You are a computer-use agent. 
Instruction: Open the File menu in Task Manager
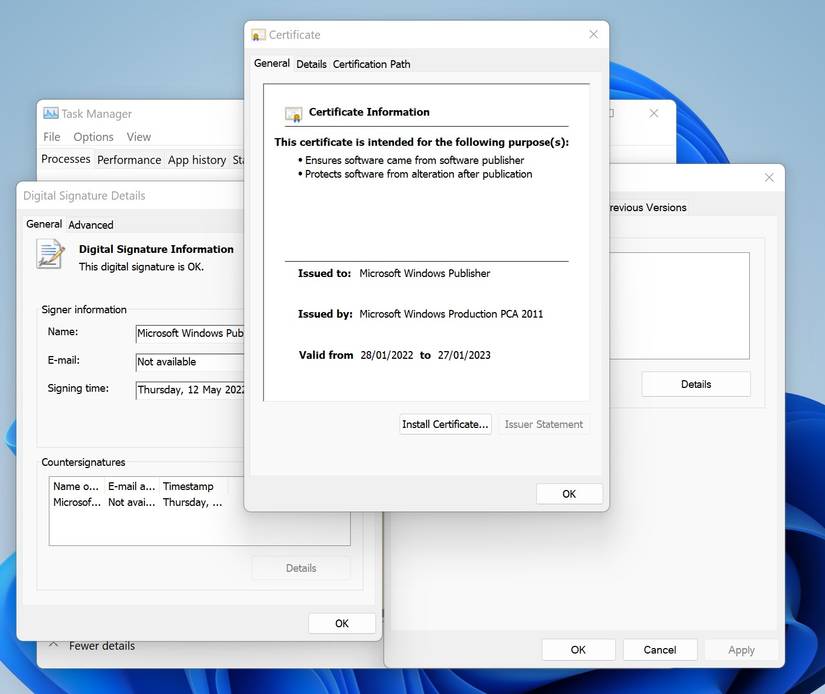[x=51, y=136]
